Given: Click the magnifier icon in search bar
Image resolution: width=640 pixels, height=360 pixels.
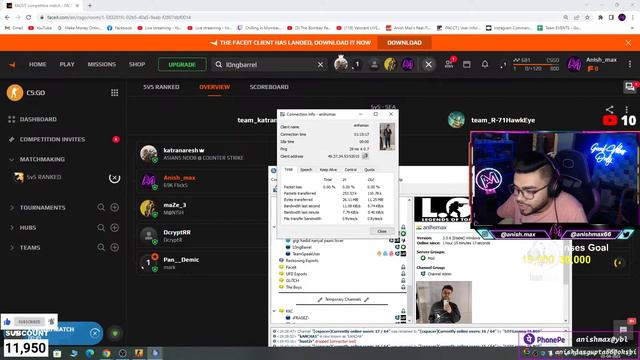Looking at the screenshot, I should click(219, 64).
